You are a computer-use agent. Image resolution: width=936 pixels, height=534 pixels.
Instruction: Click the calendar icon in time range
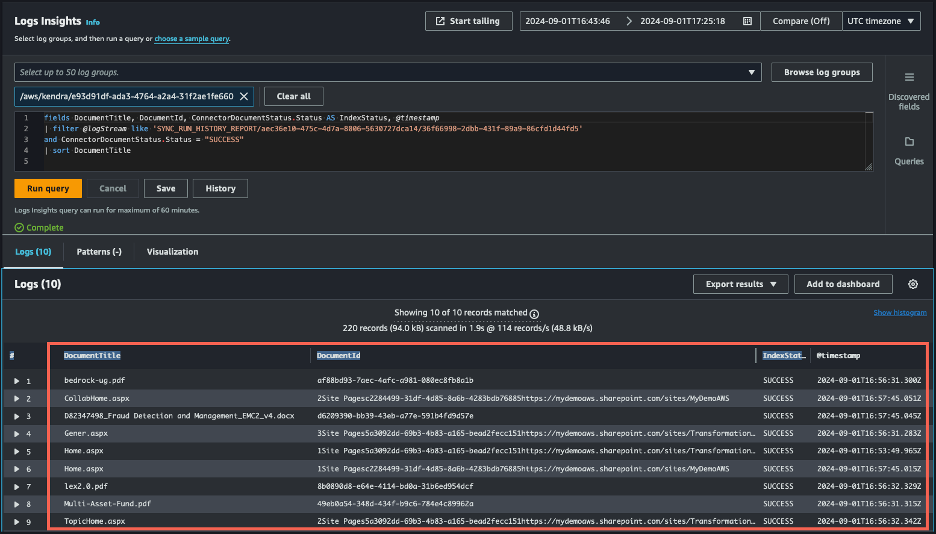pos(747,21)
